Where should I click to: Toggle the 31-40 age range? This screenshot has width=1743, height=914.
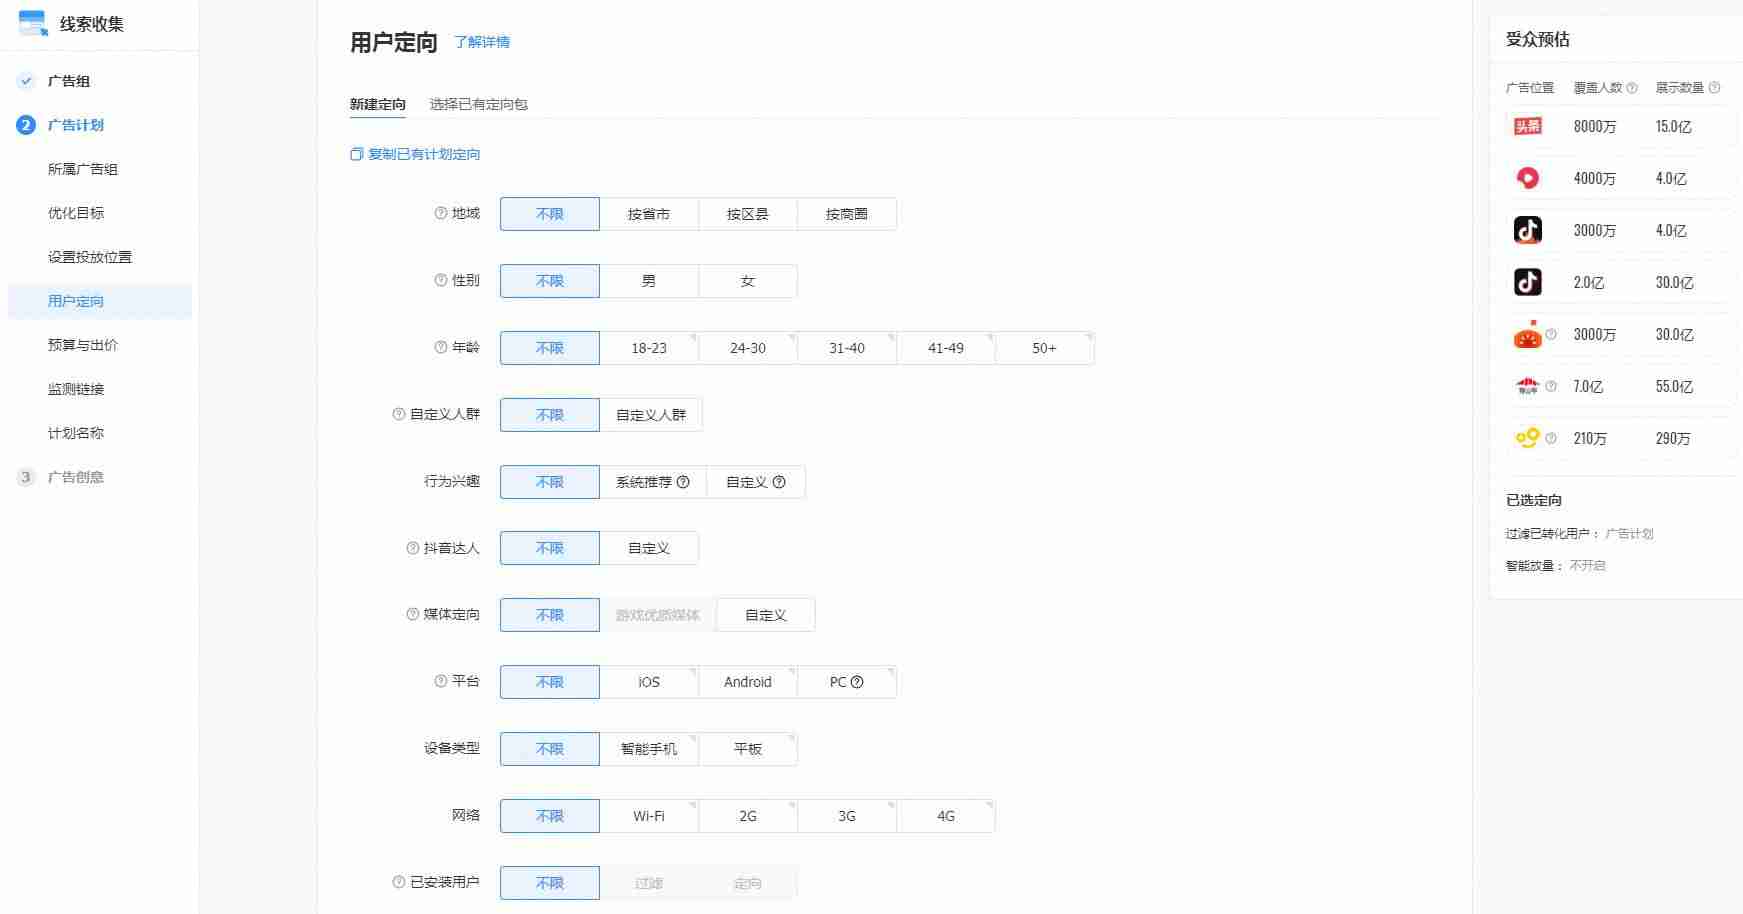846,348
